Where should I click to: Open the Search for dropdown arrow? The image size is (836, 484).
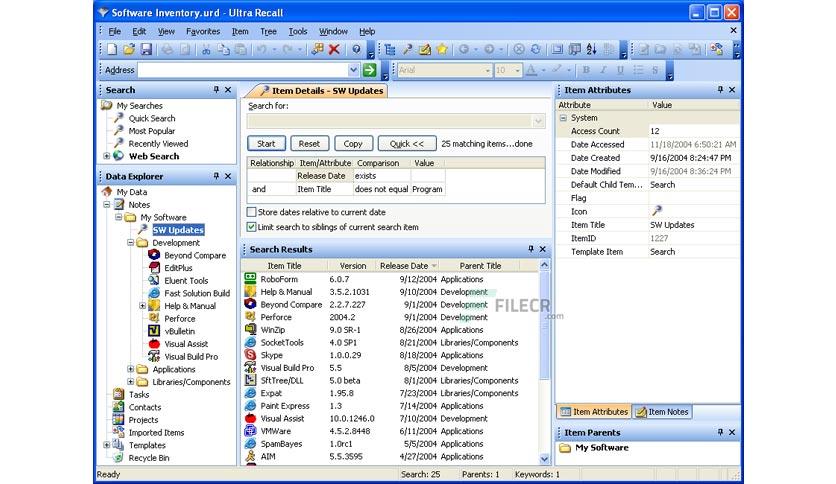point(538,122)
